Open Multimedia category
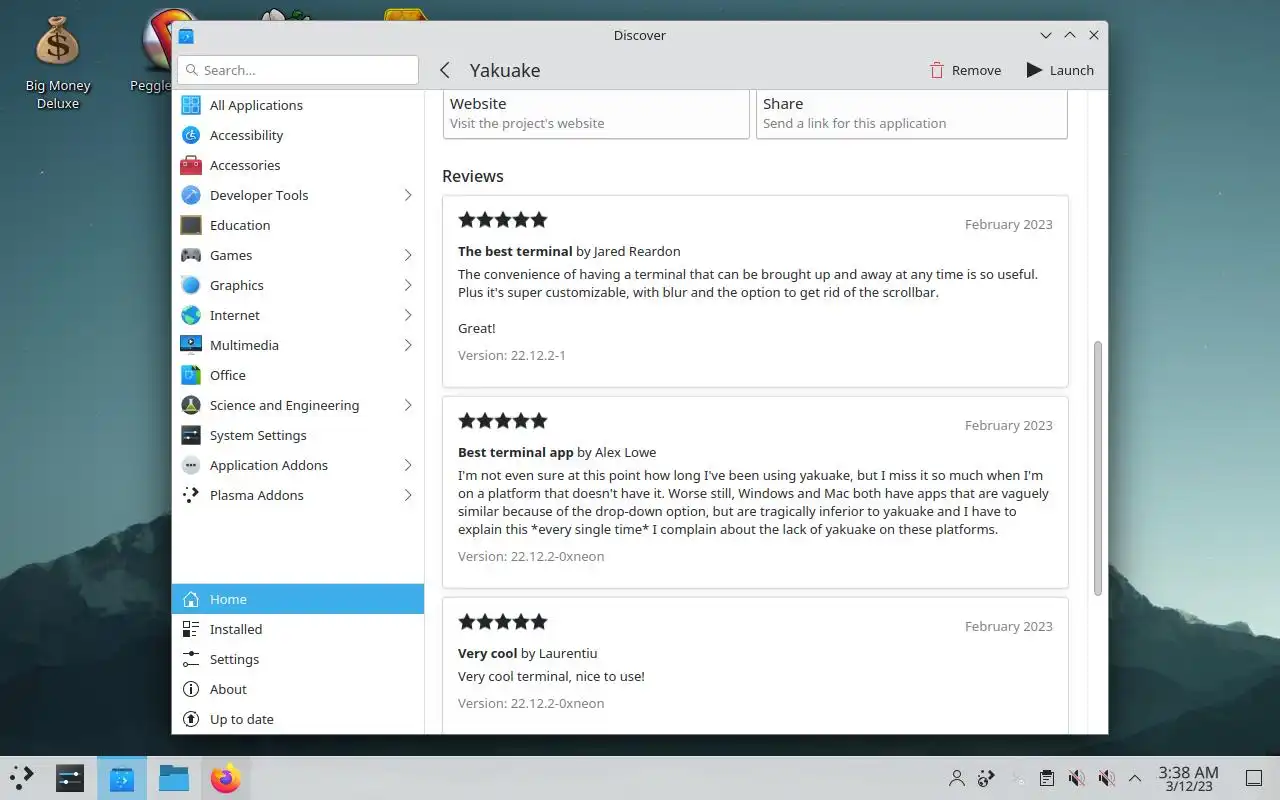This screenshot has height=800, width=1280. click(x=298, y=345)
